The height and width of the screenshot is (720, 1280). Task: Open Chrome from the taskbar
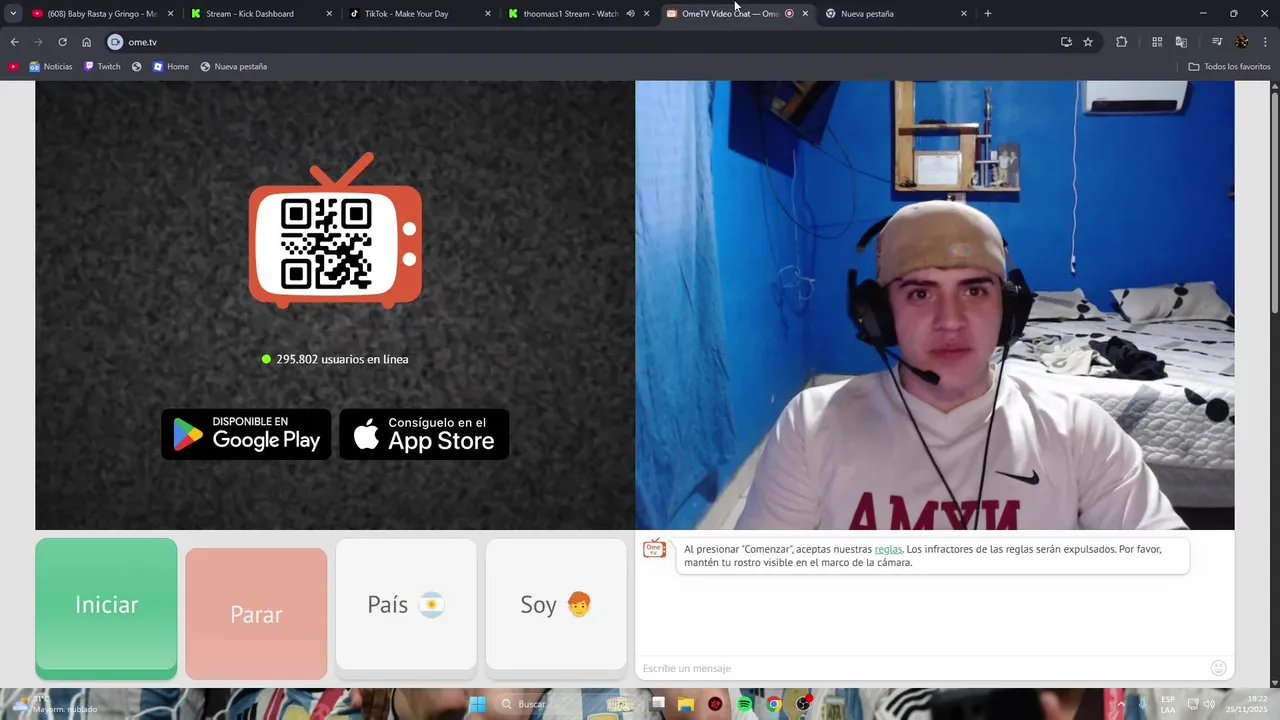click(x=774, y=704)
